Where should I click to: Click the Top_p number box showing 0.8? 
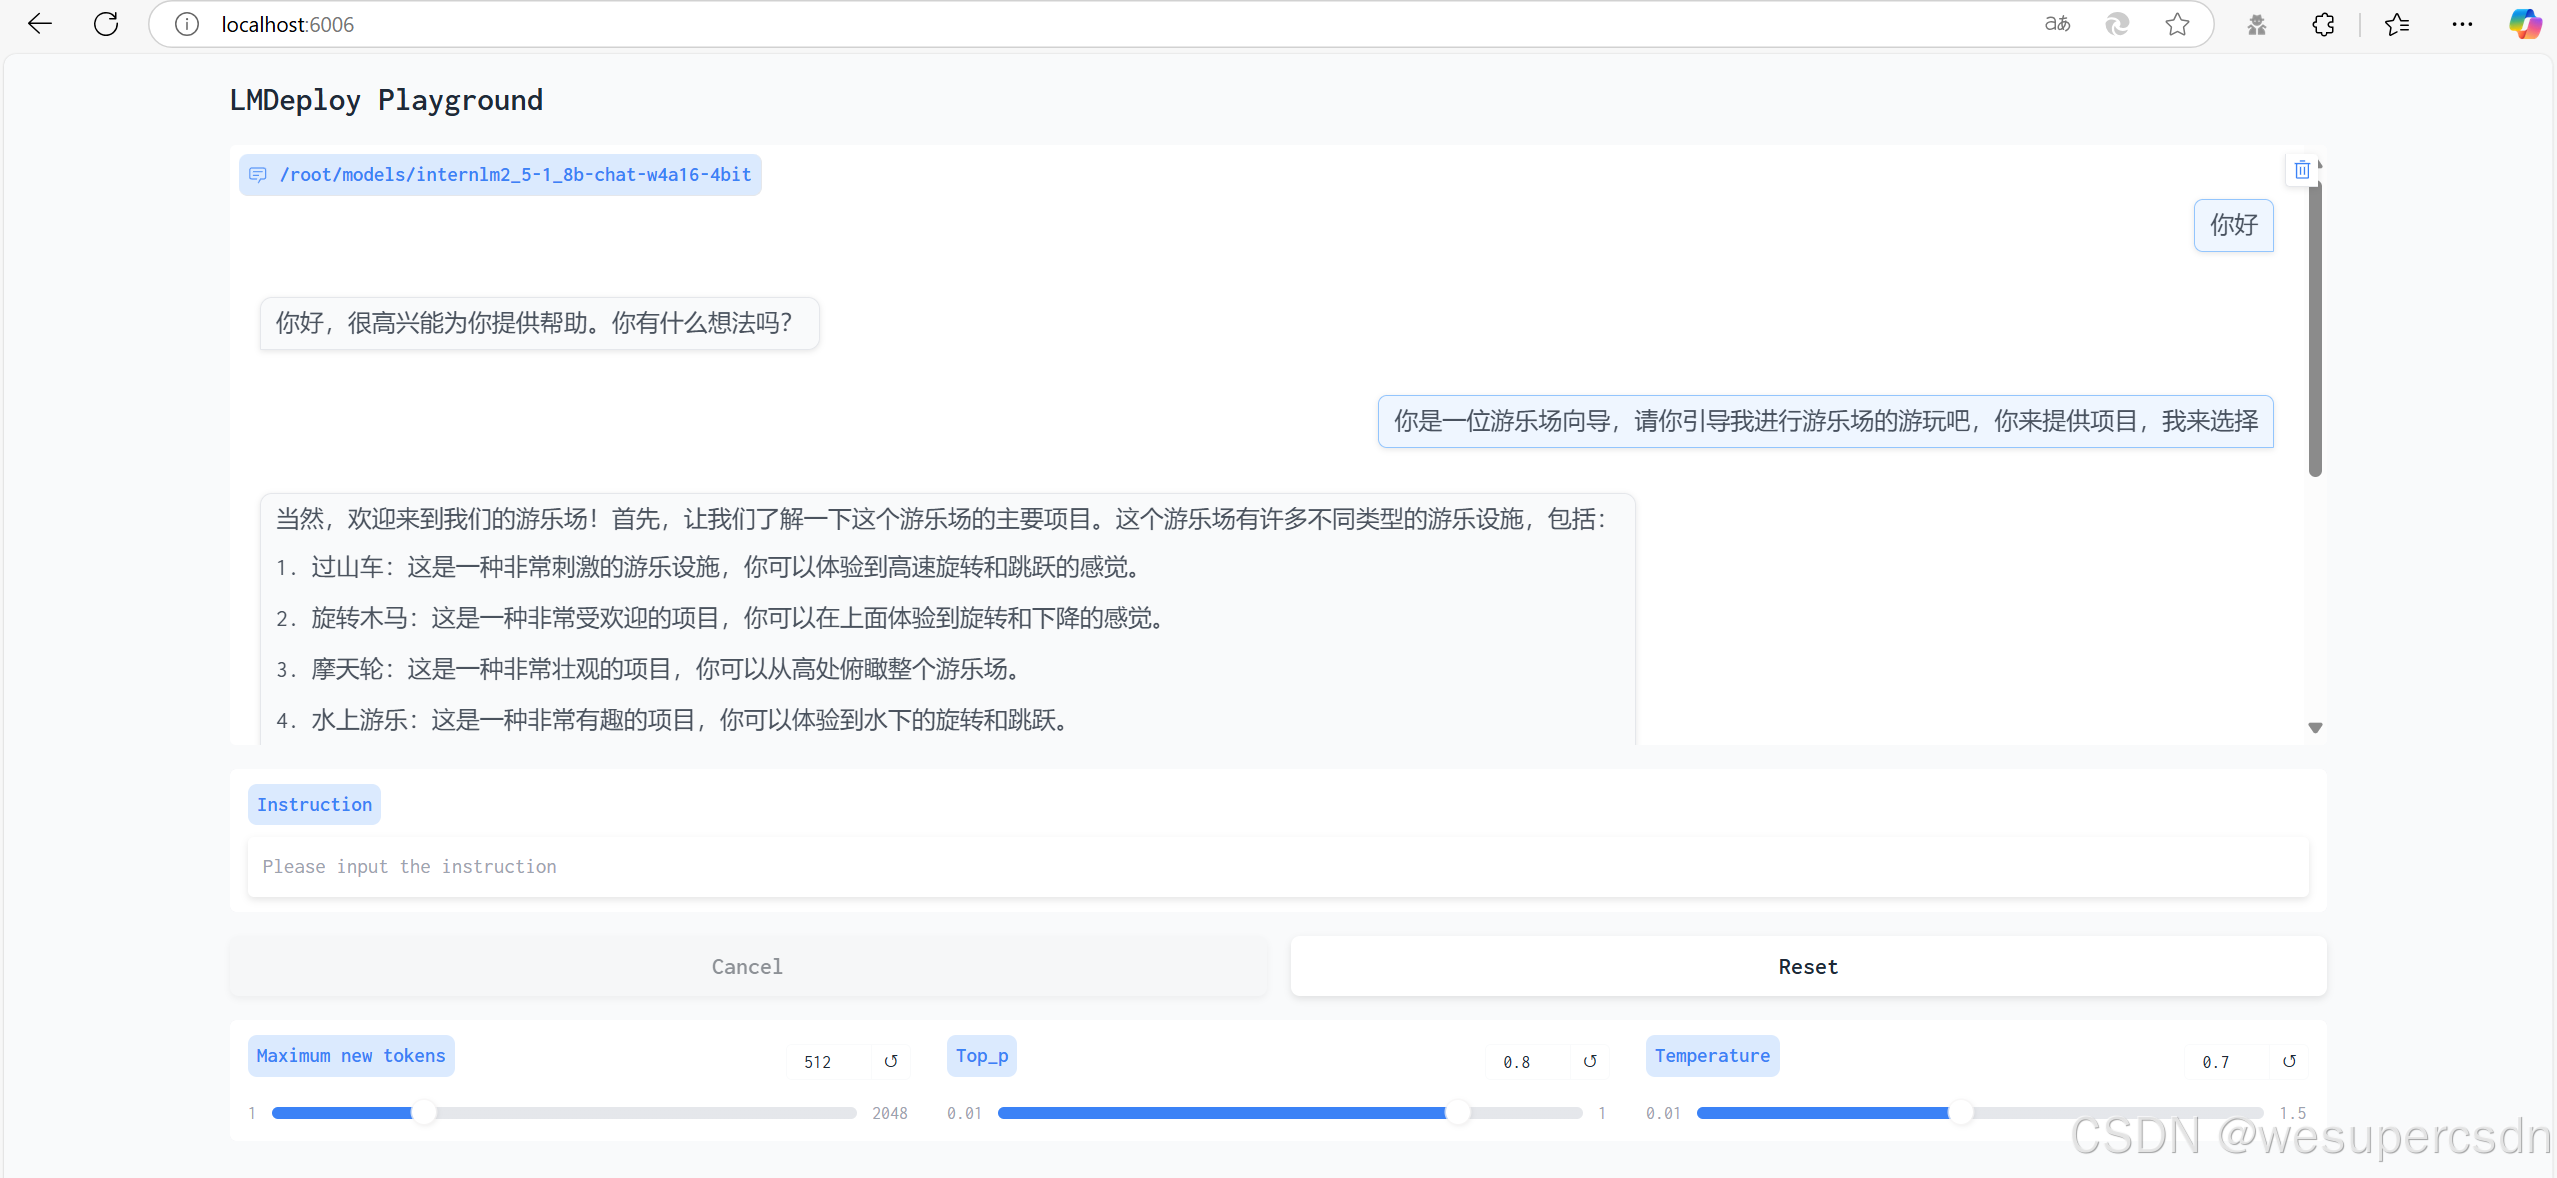pos(1524,1062)
